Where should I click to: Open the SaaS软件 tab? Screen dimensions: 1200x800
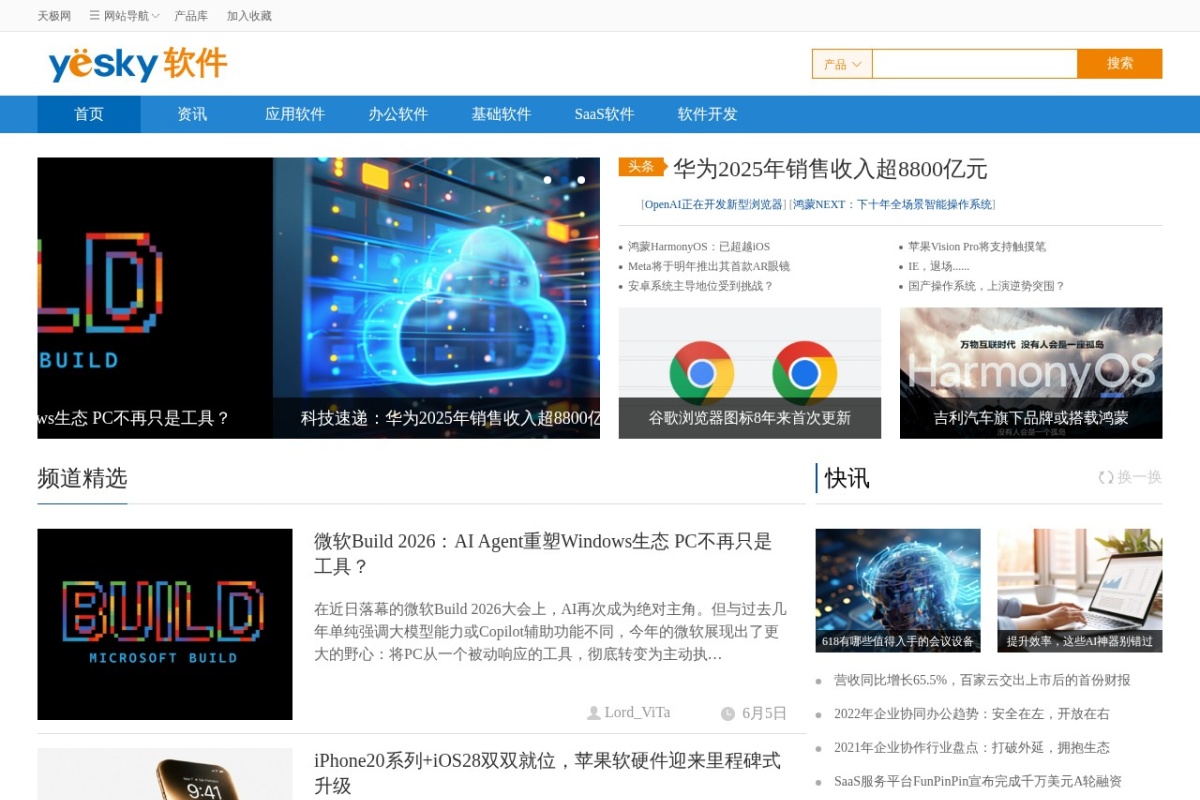pos(604,114)
